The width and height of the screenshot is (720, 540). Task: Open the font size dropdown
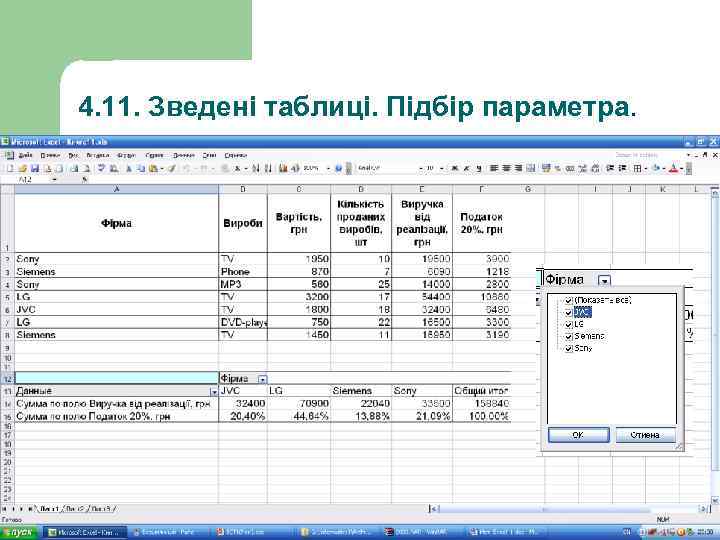[x=442, y=169]
